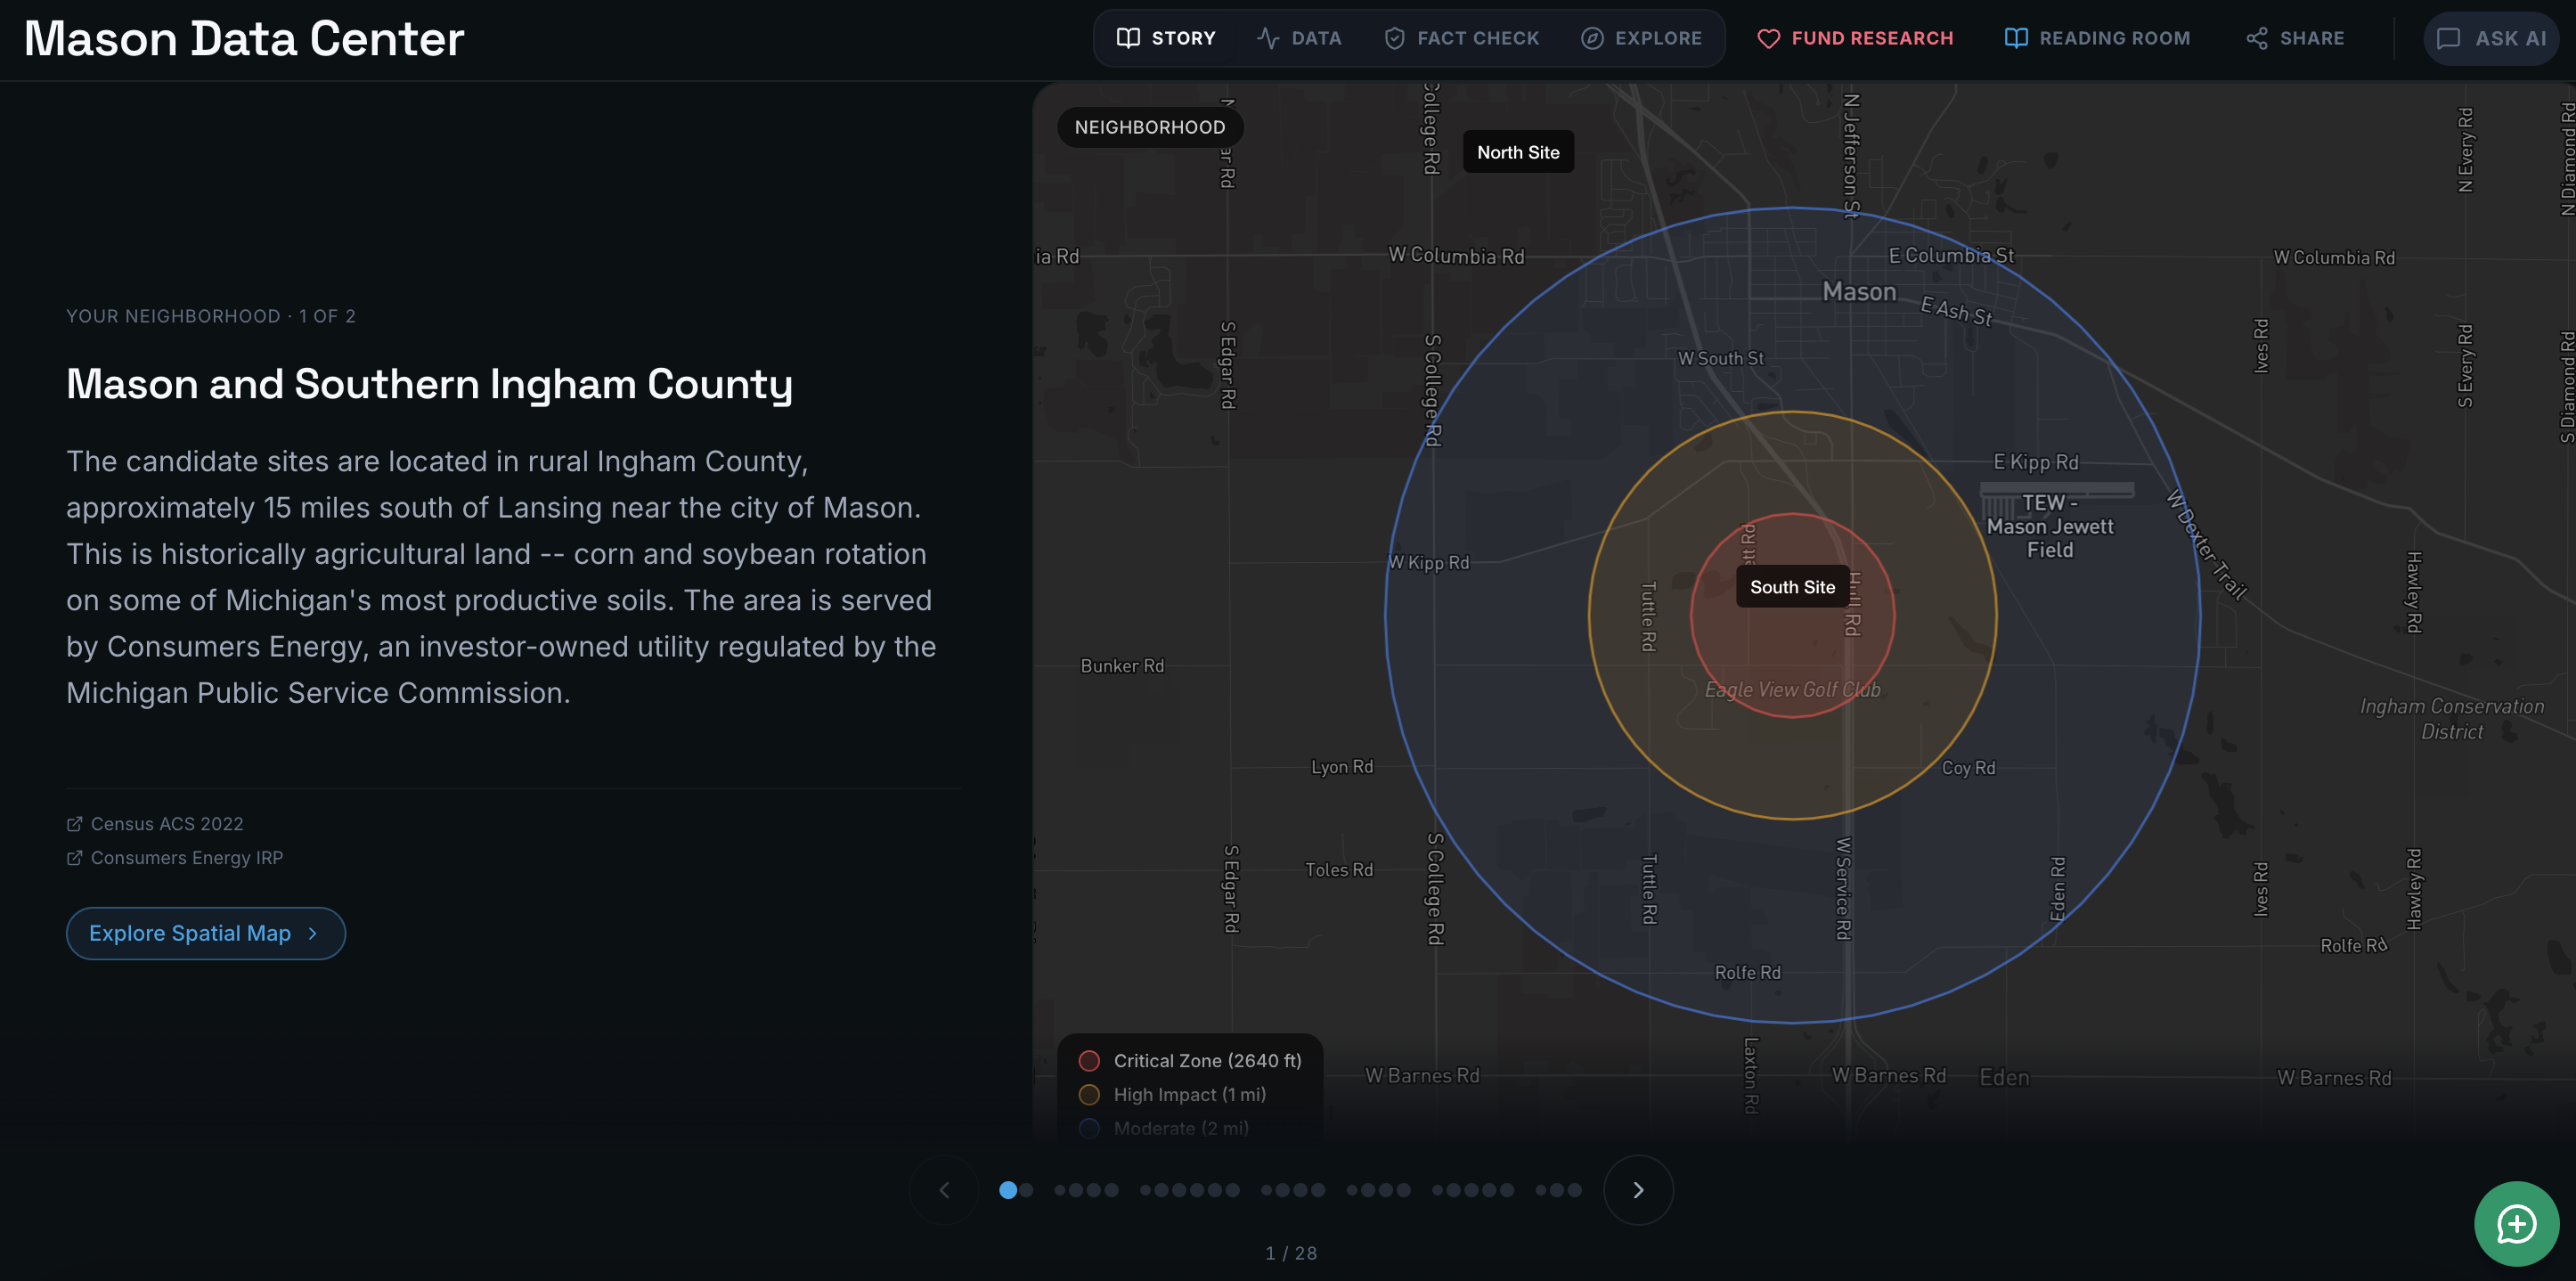Click the Explore compass icon

coord(1591,37)
